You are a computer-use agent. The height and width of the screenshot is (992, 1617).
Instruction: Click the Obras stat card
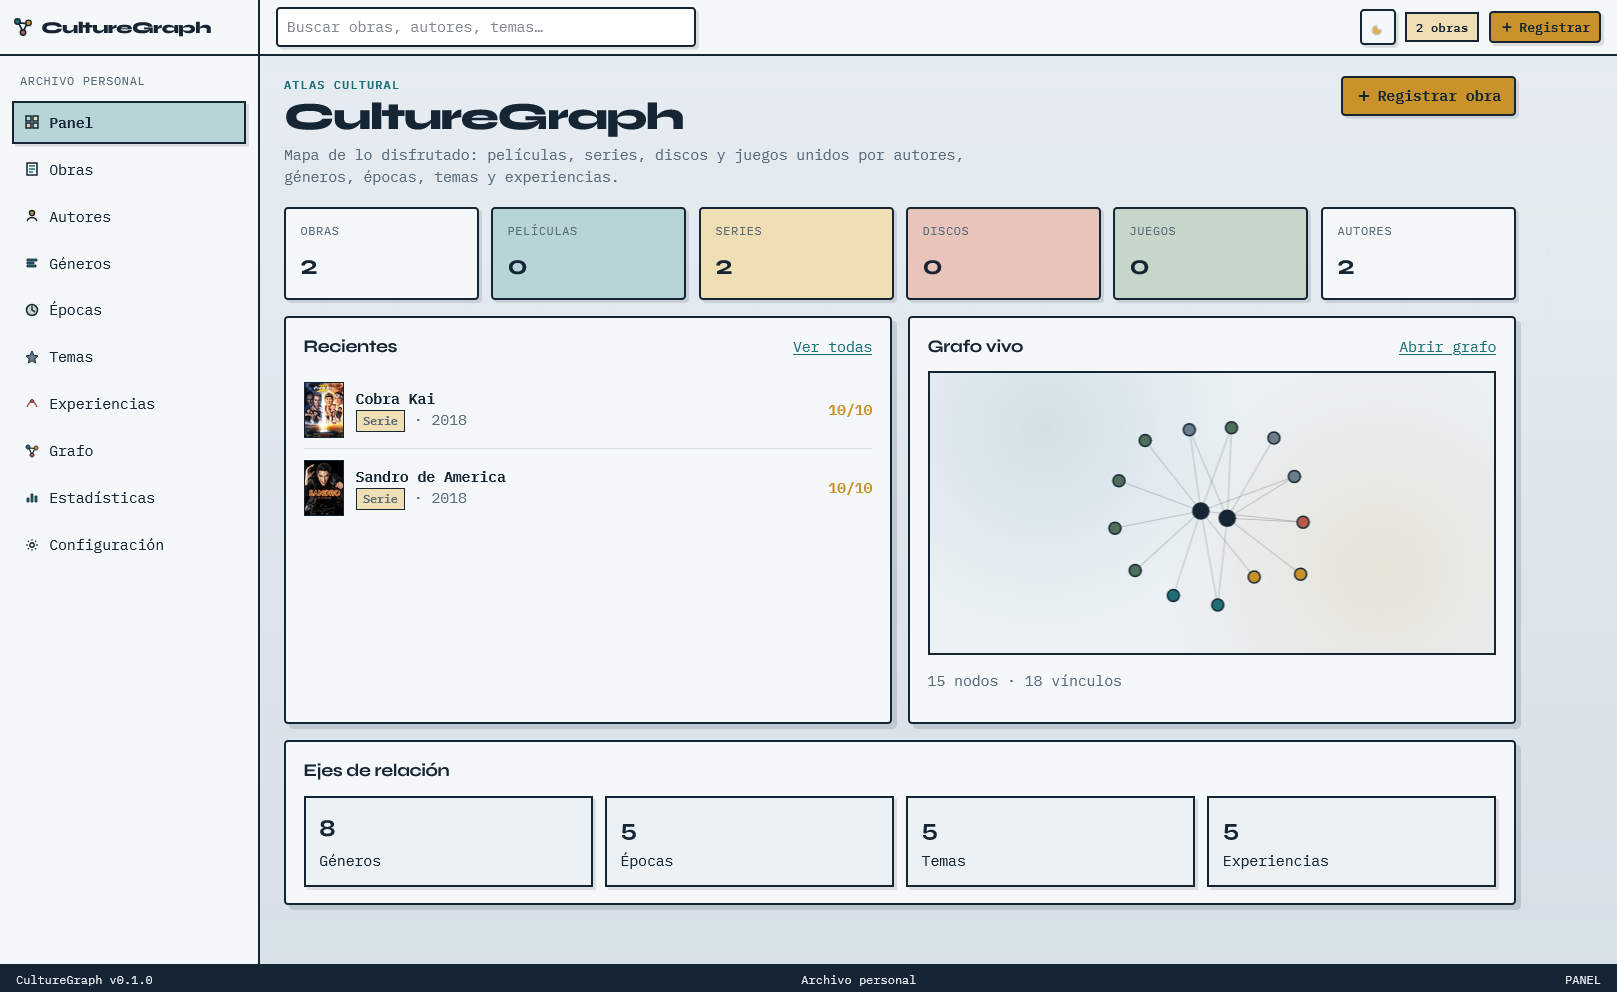381,253
